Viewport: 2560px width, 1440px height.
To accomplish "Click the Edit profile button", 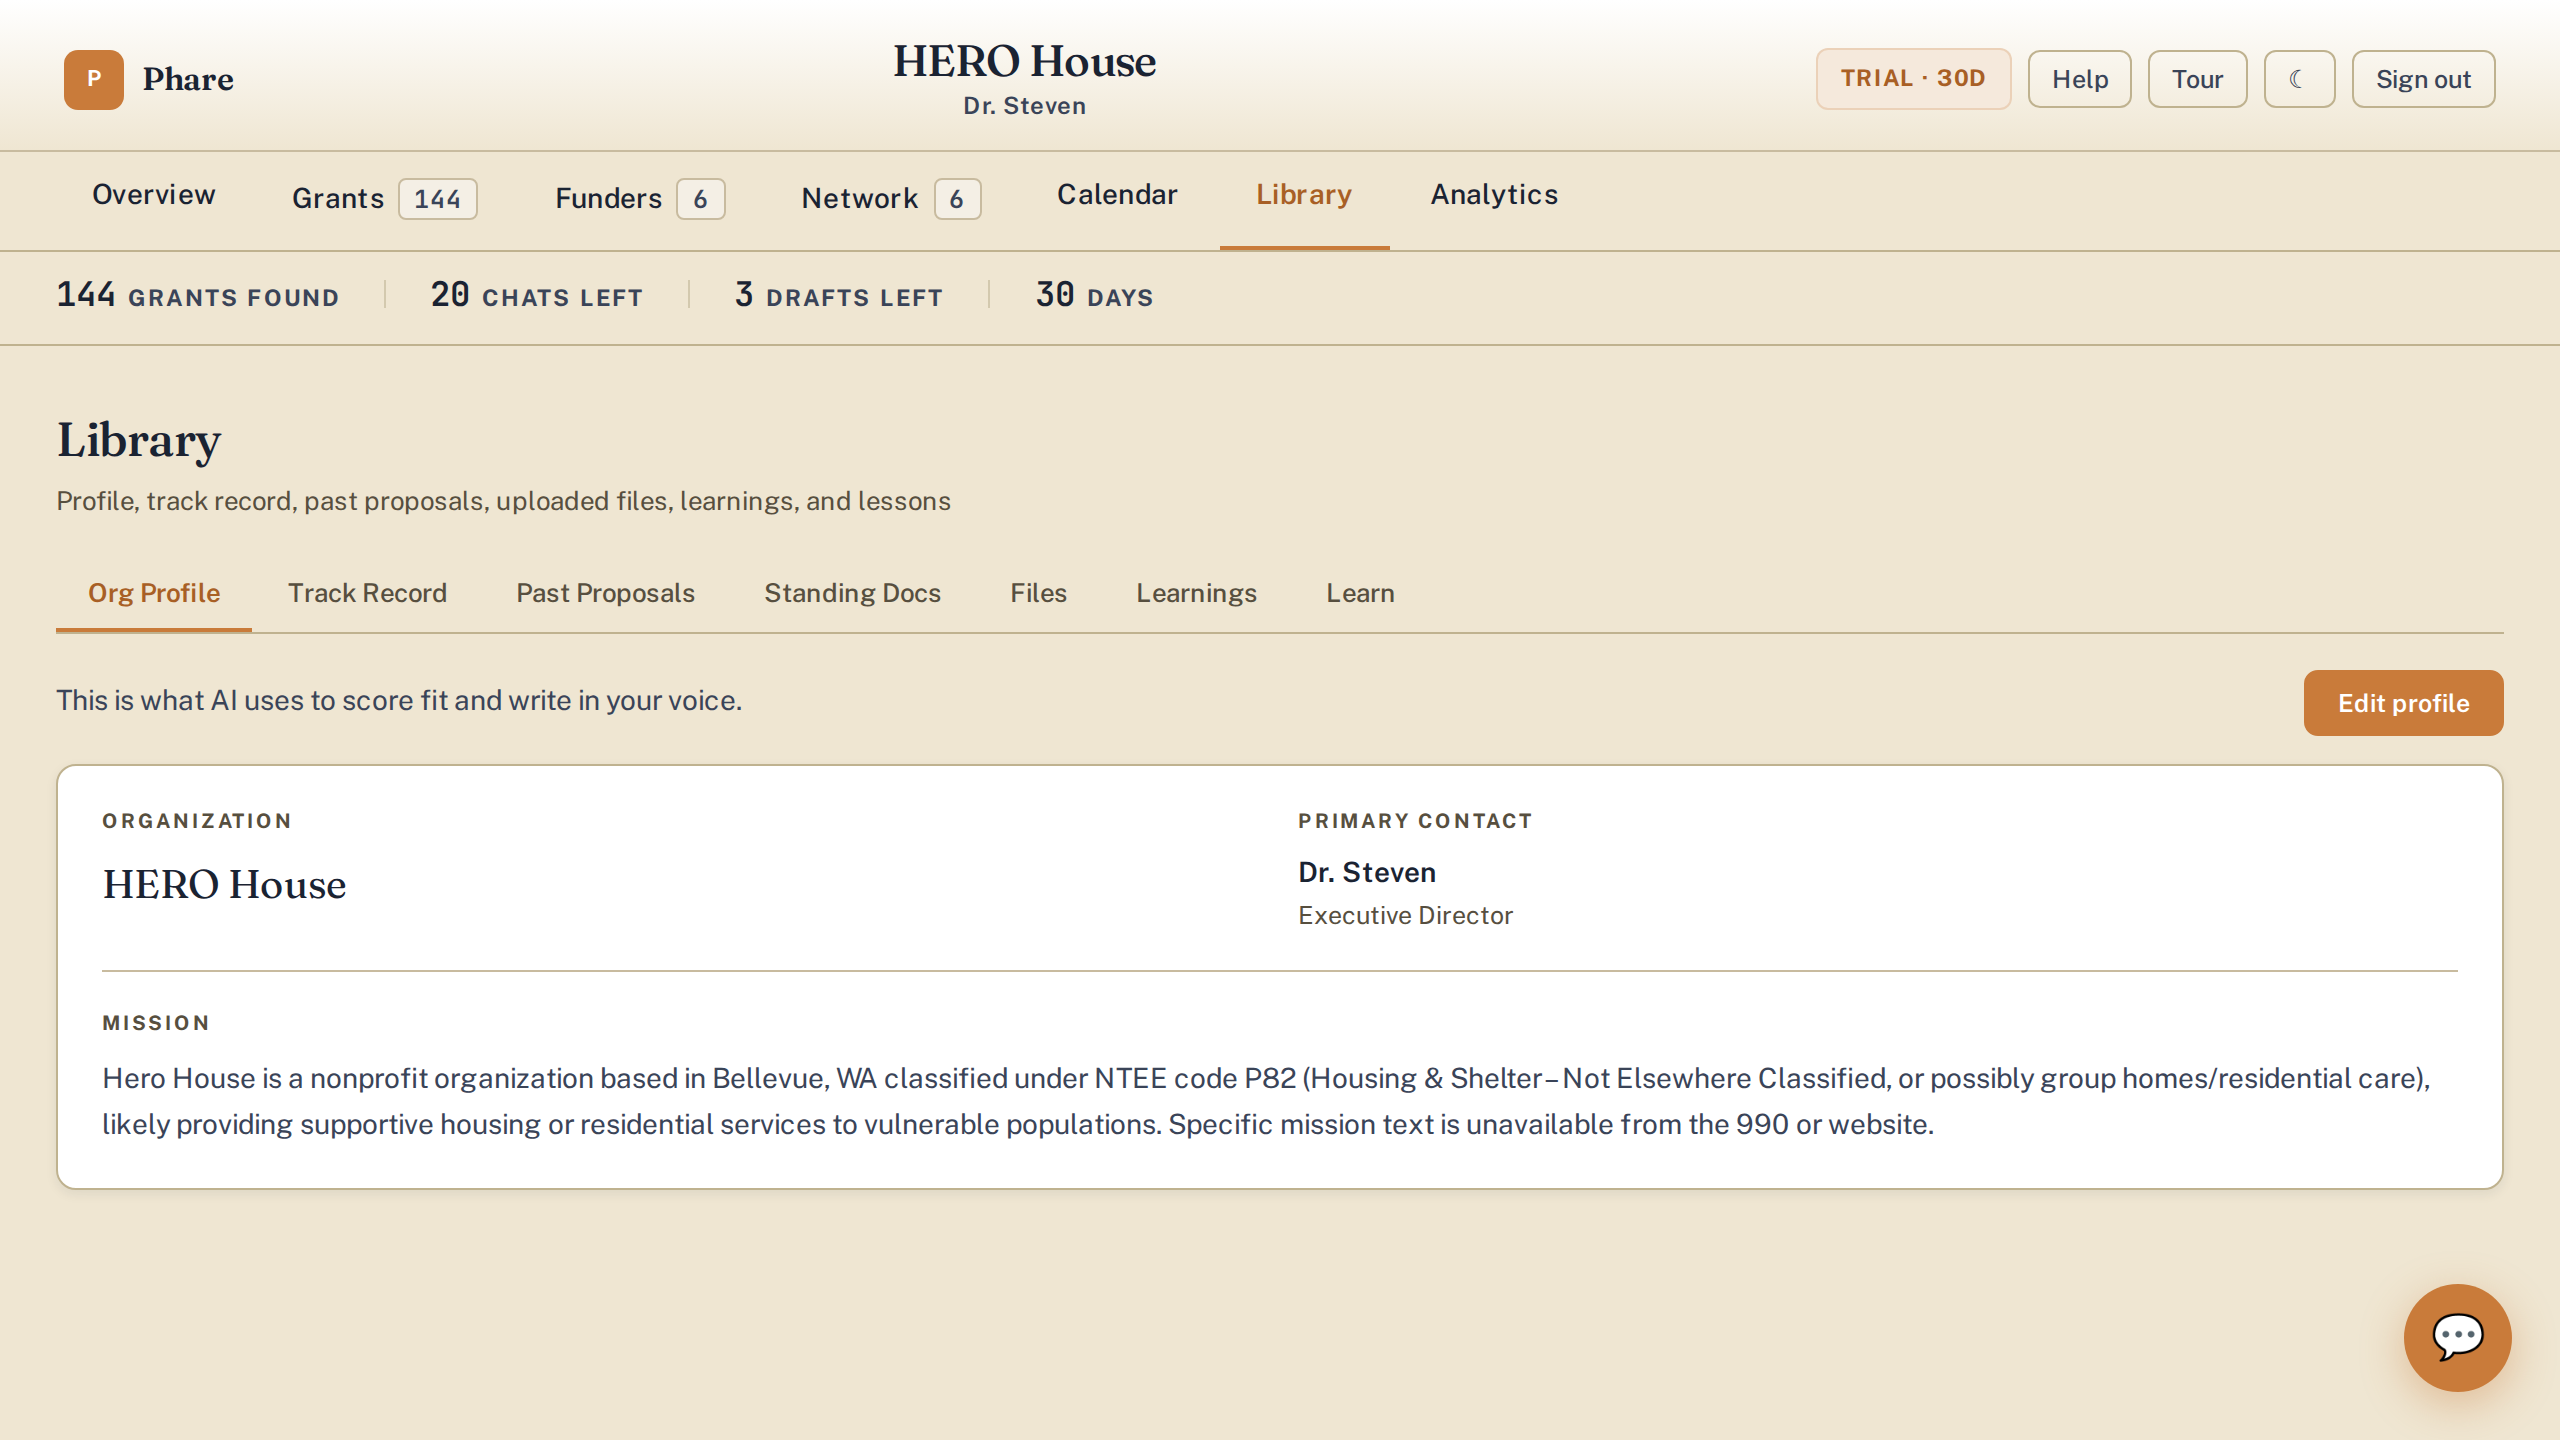I will 2403,703.
